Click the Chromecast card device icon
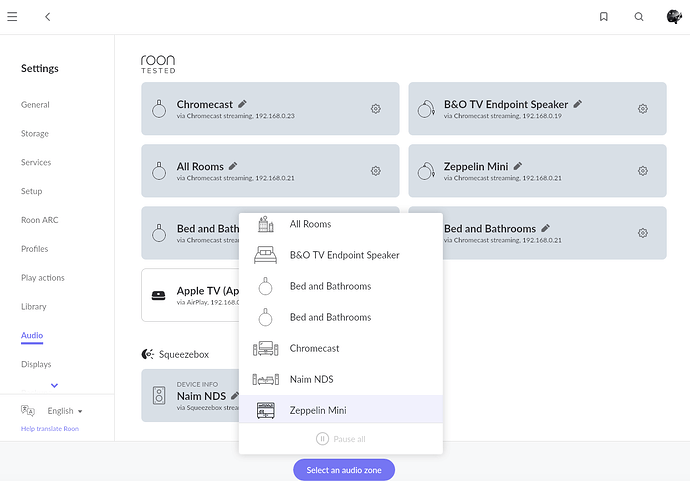This screenshot has width=690, height=481. coord(159,109)
